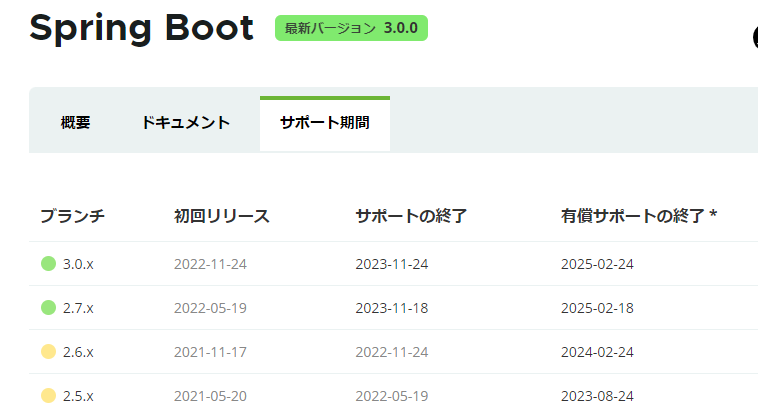Click the yellow status dot for 2.5.x
The height and width of the screenshot is (405, 758).
click(48, 396)
